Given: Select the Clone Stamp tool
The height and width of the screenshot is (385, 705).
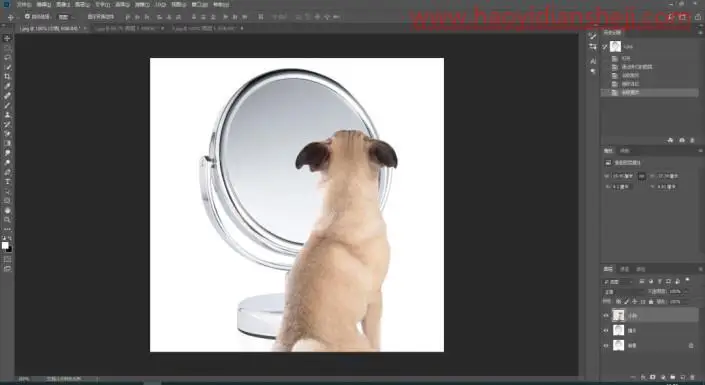Looking at the screenshot, I should tap(7, 115).
